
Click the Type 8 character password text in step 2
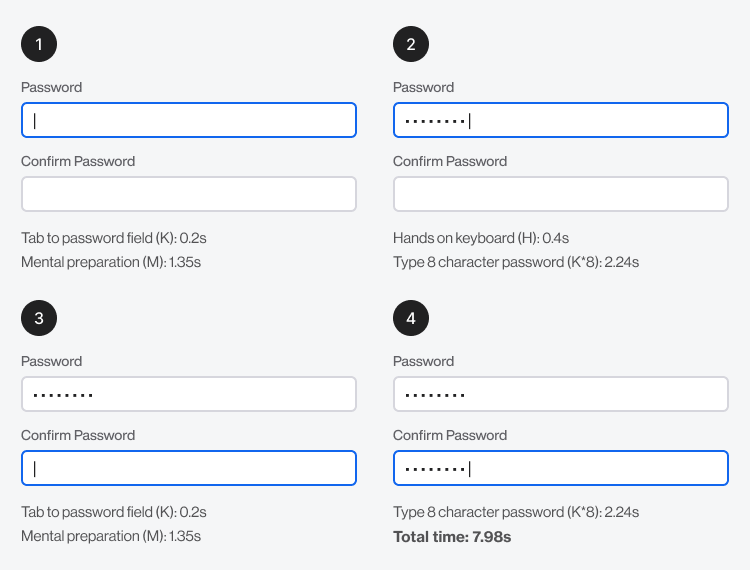(x=516, y=262)
